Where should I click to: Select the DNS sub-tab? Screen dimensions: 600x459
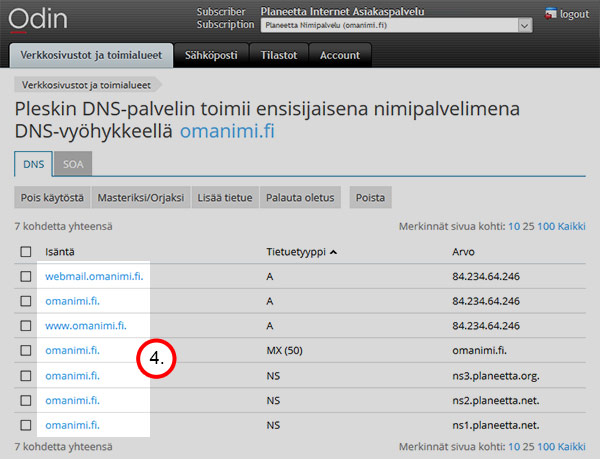point(34,164)
